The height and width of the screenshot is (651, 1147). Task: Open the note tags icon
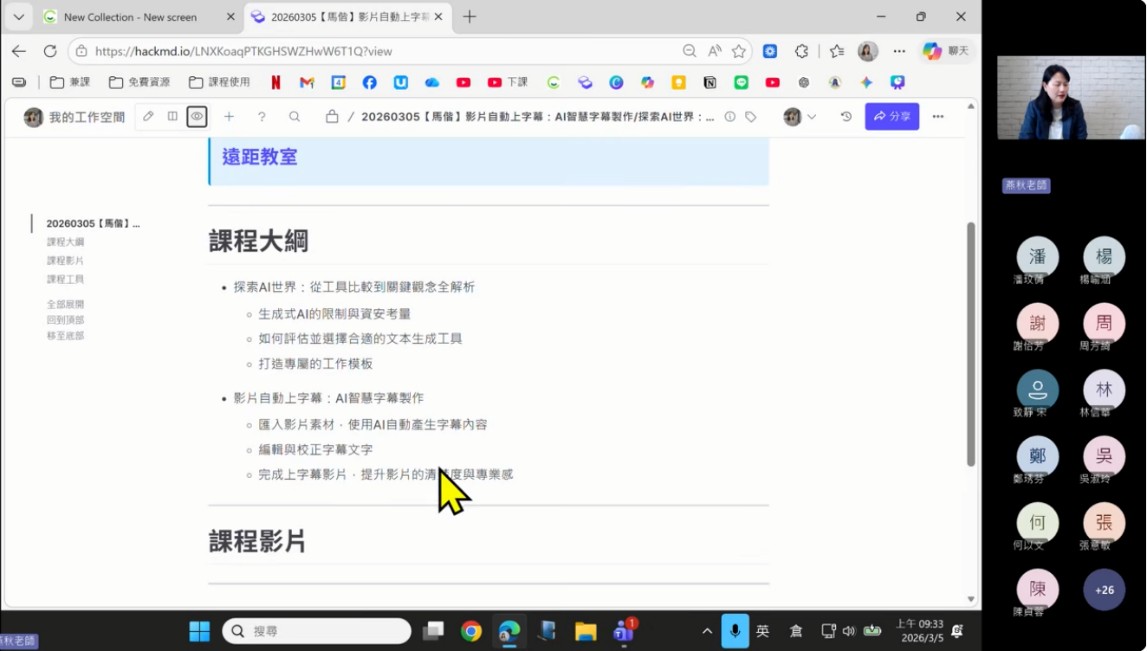pos(751,117)
